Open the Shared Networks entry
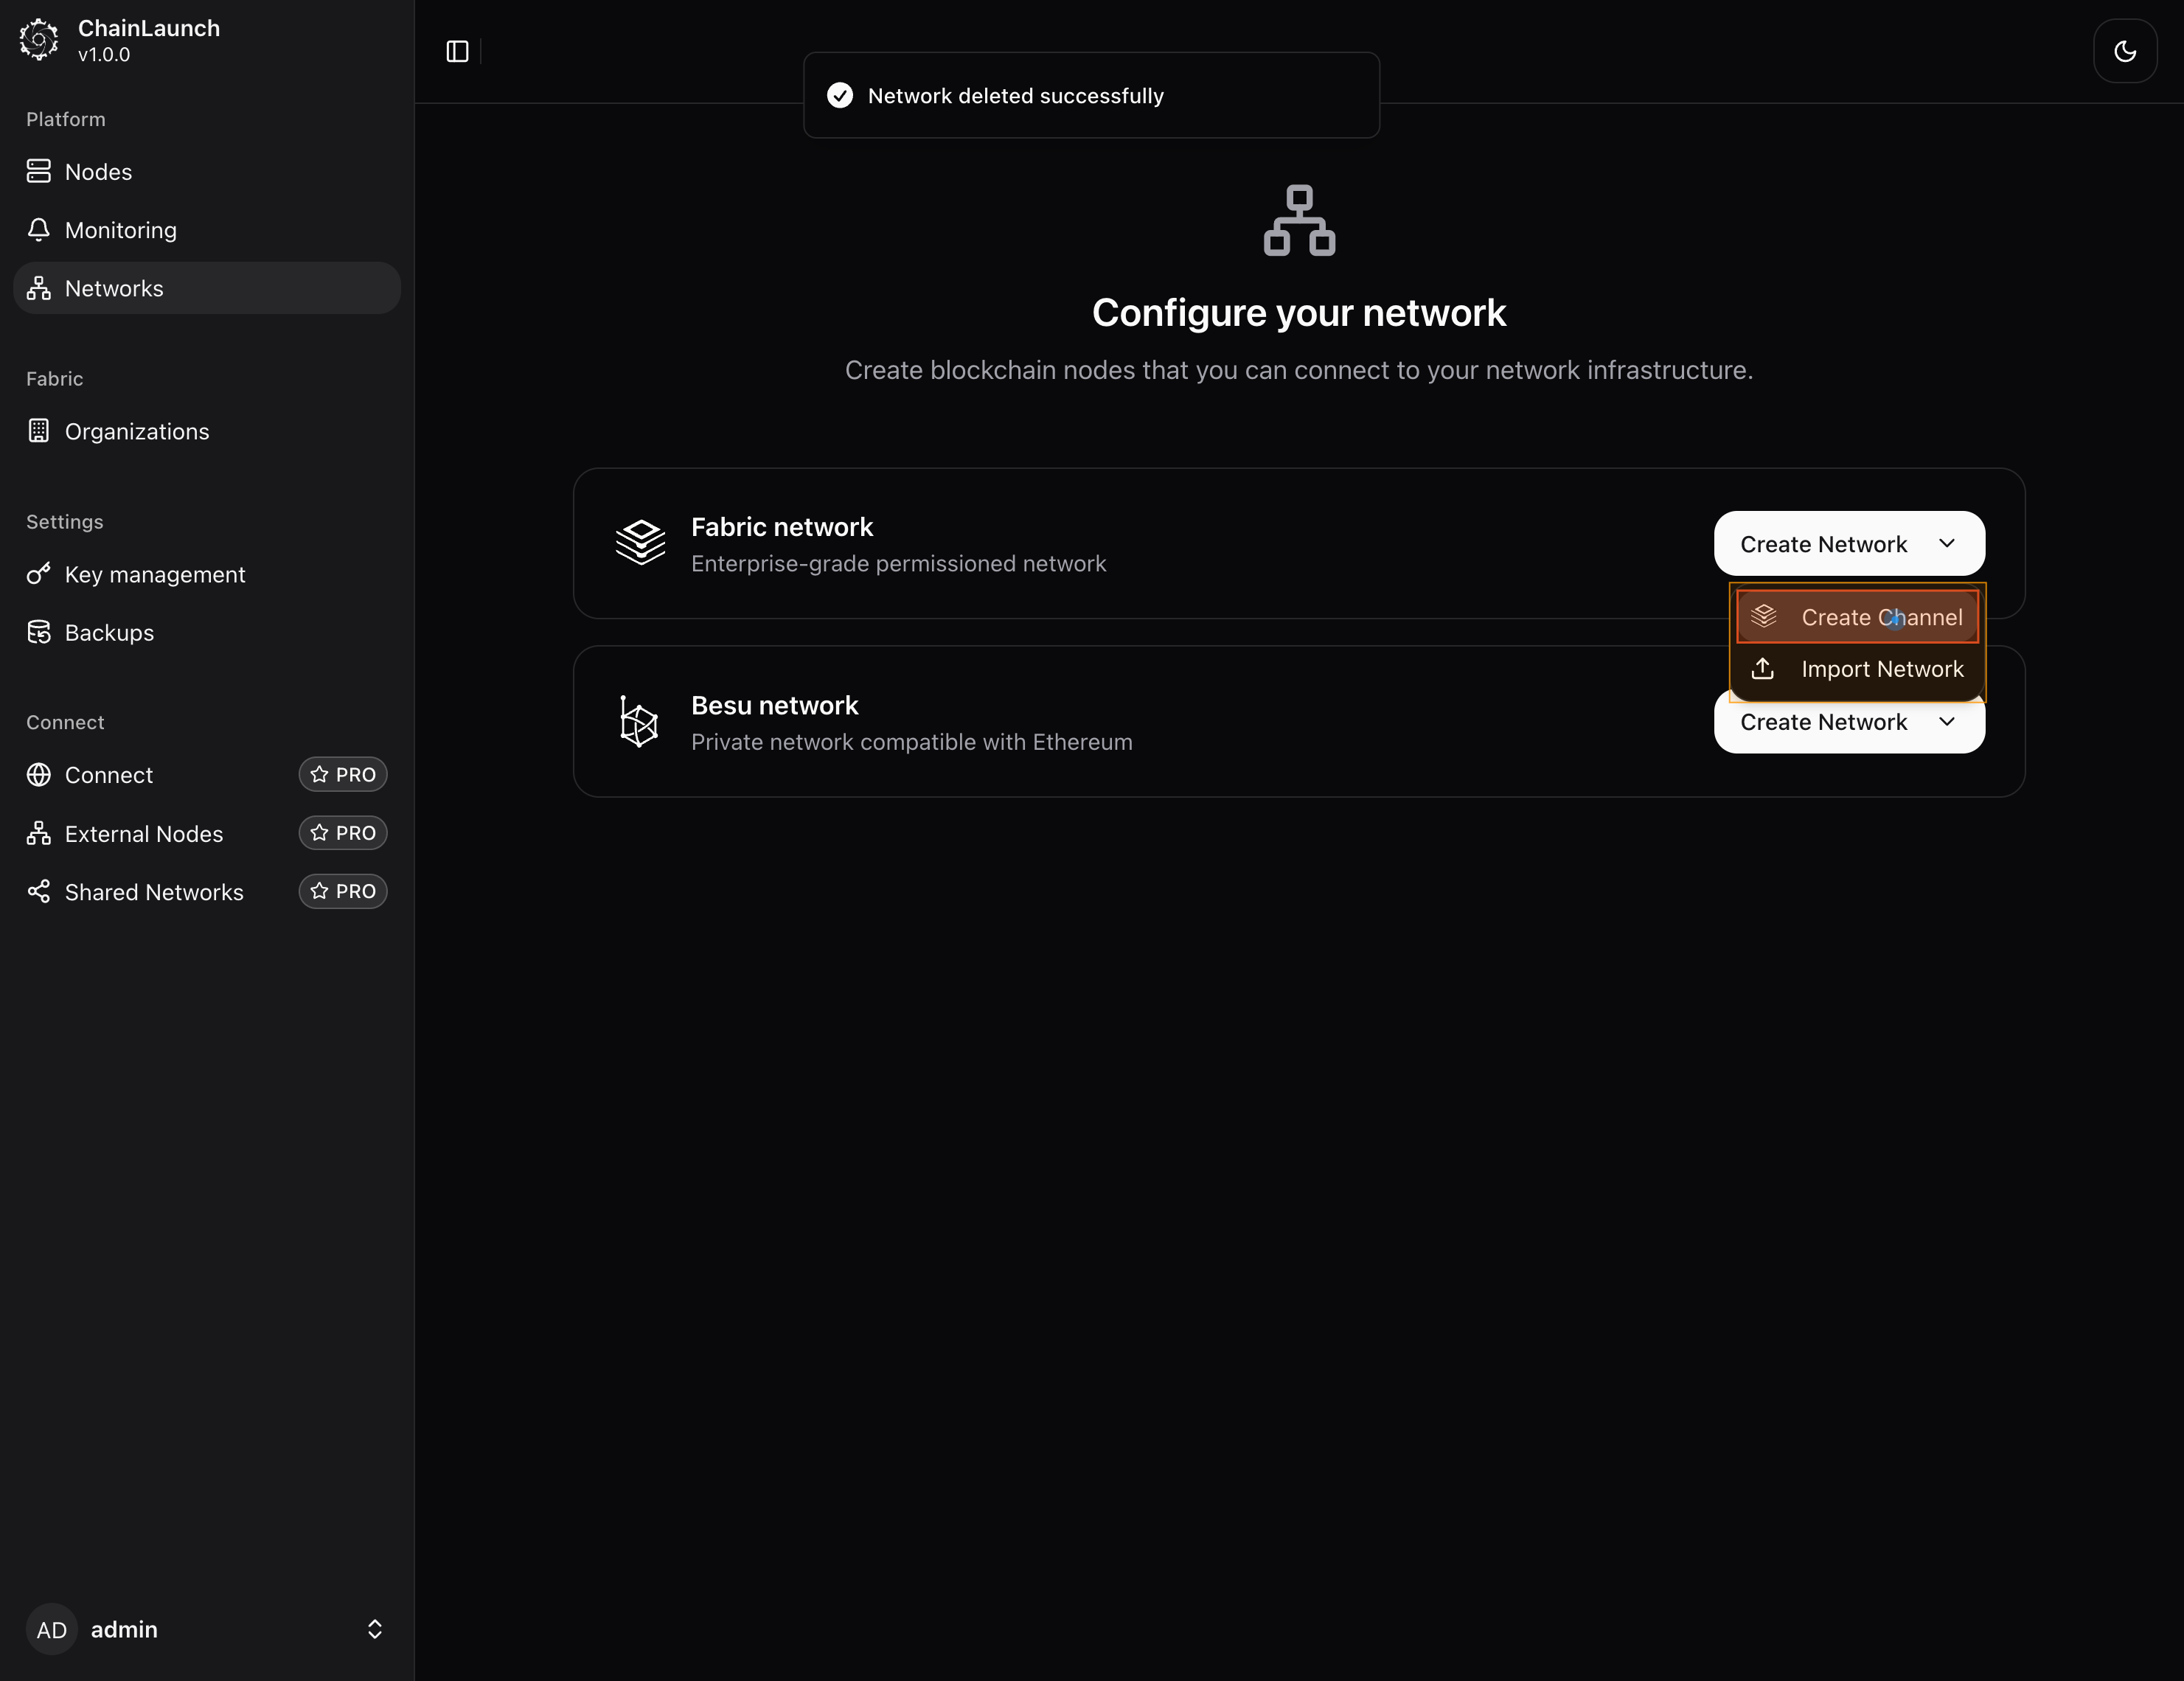 click(x=154, y=892)
